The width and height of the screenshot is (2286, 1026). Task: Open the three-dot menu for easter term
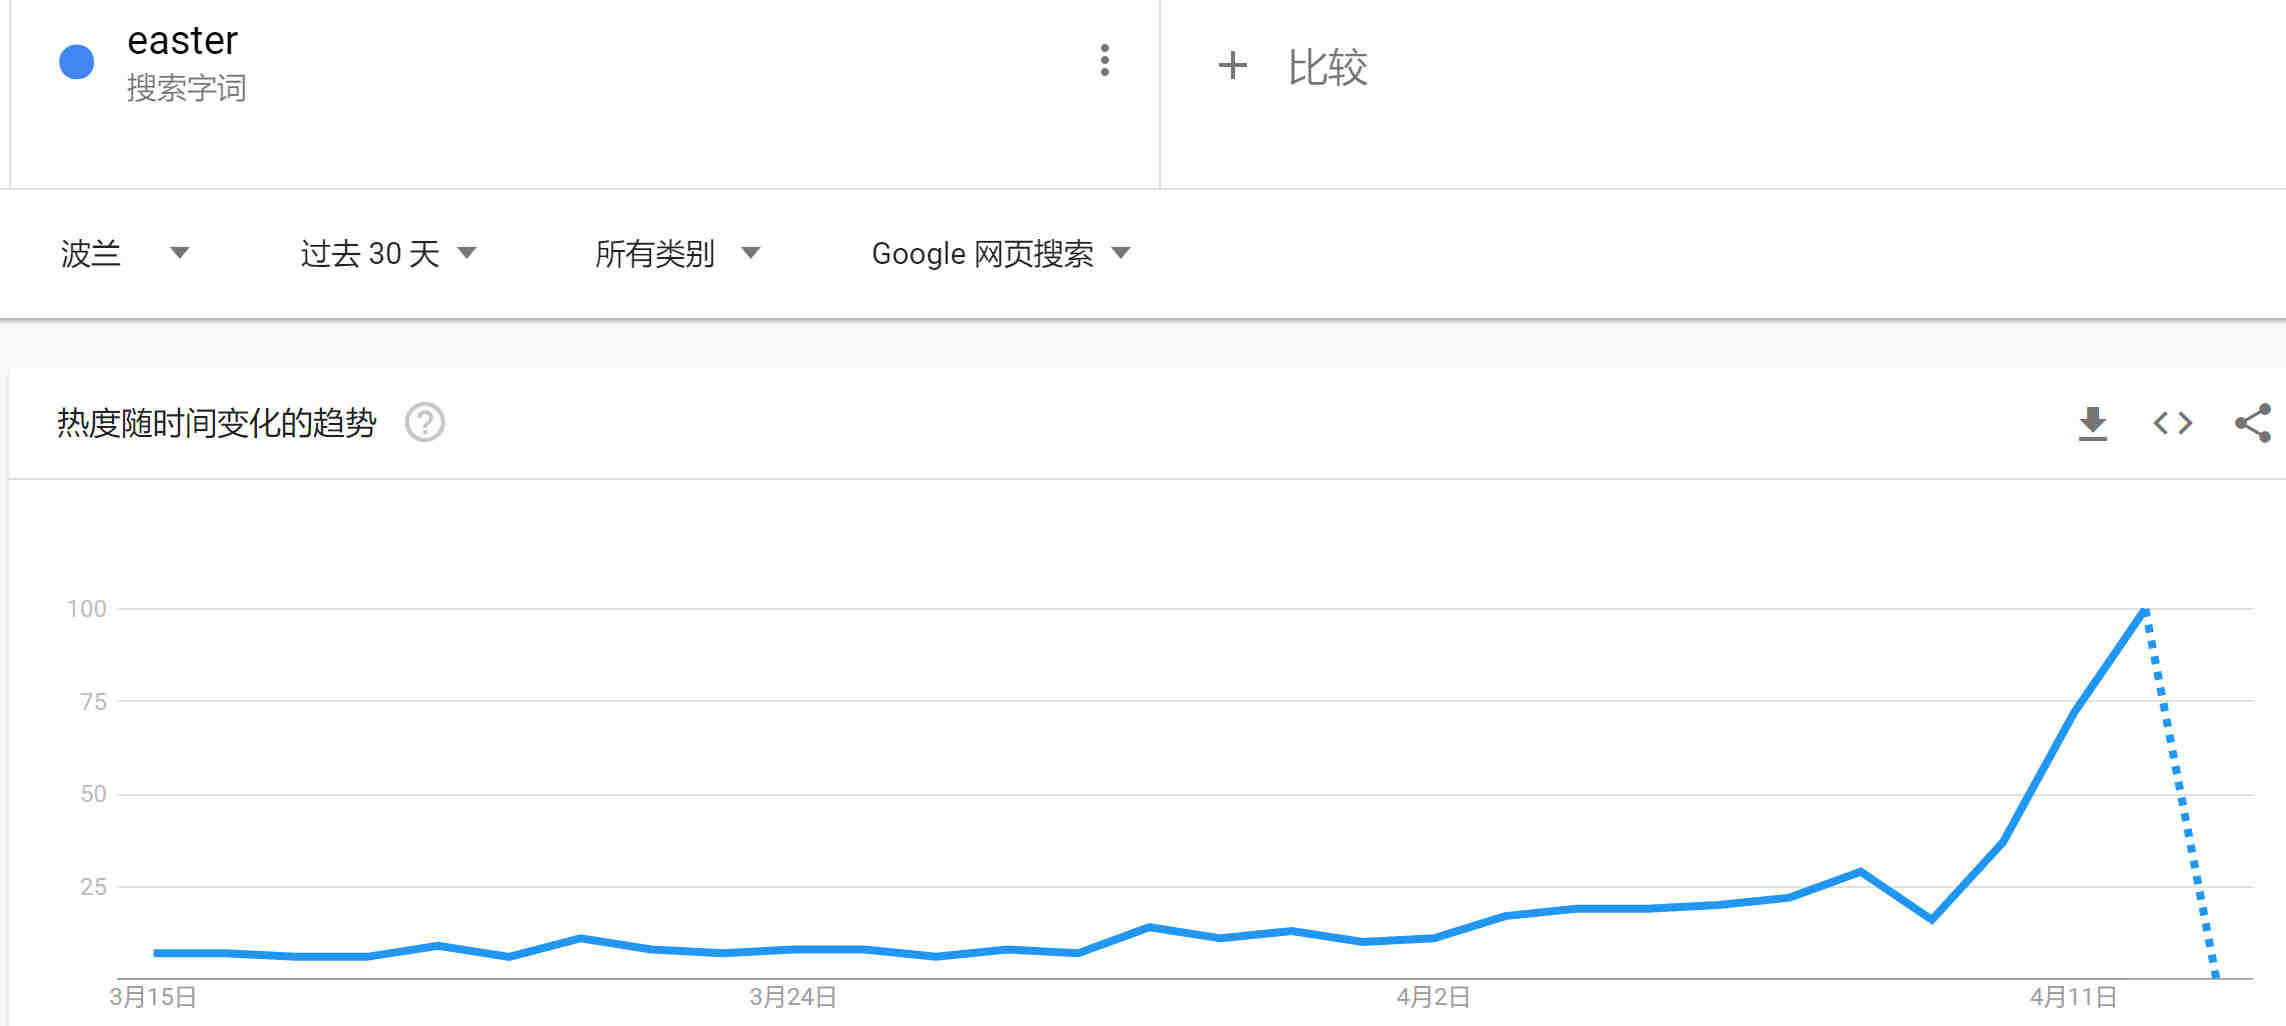coord(1104,61)
